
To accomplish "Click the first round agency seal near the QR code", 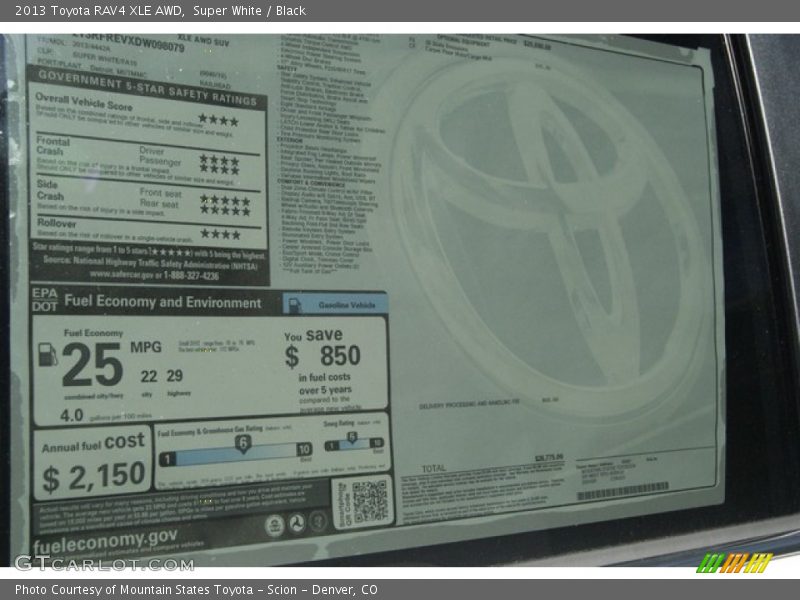I will 274,526.
